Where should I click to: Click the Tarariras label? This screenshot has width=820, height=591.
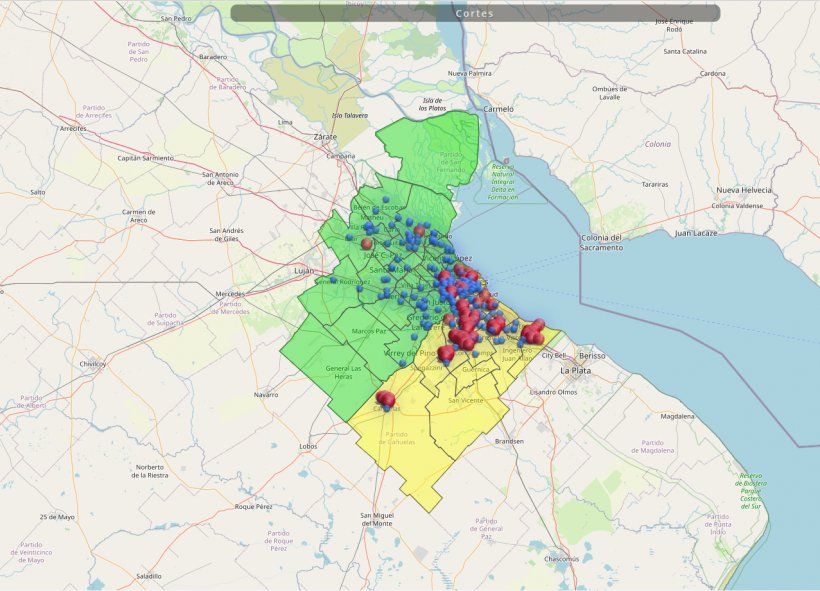pyautogui.click(x=655, y=184)
